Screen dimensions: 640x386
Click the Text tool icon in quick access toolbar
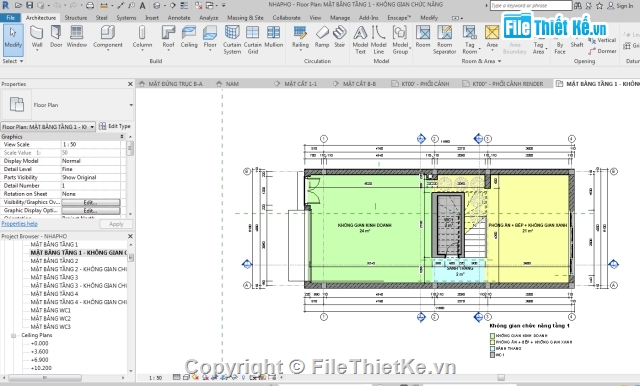[x=142, y=5]
